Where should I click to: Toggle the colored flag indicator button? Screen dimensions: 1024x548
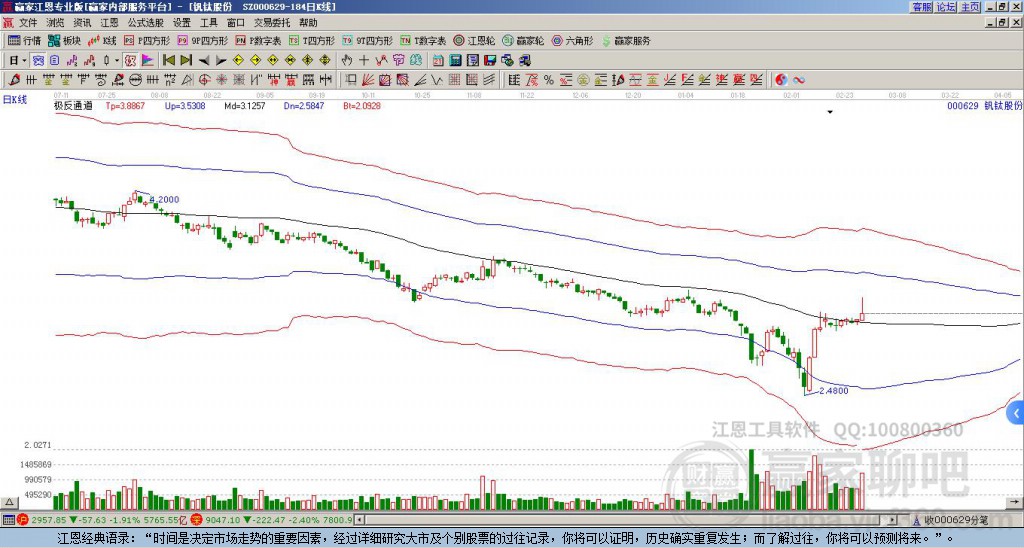(x=148, y=61)
